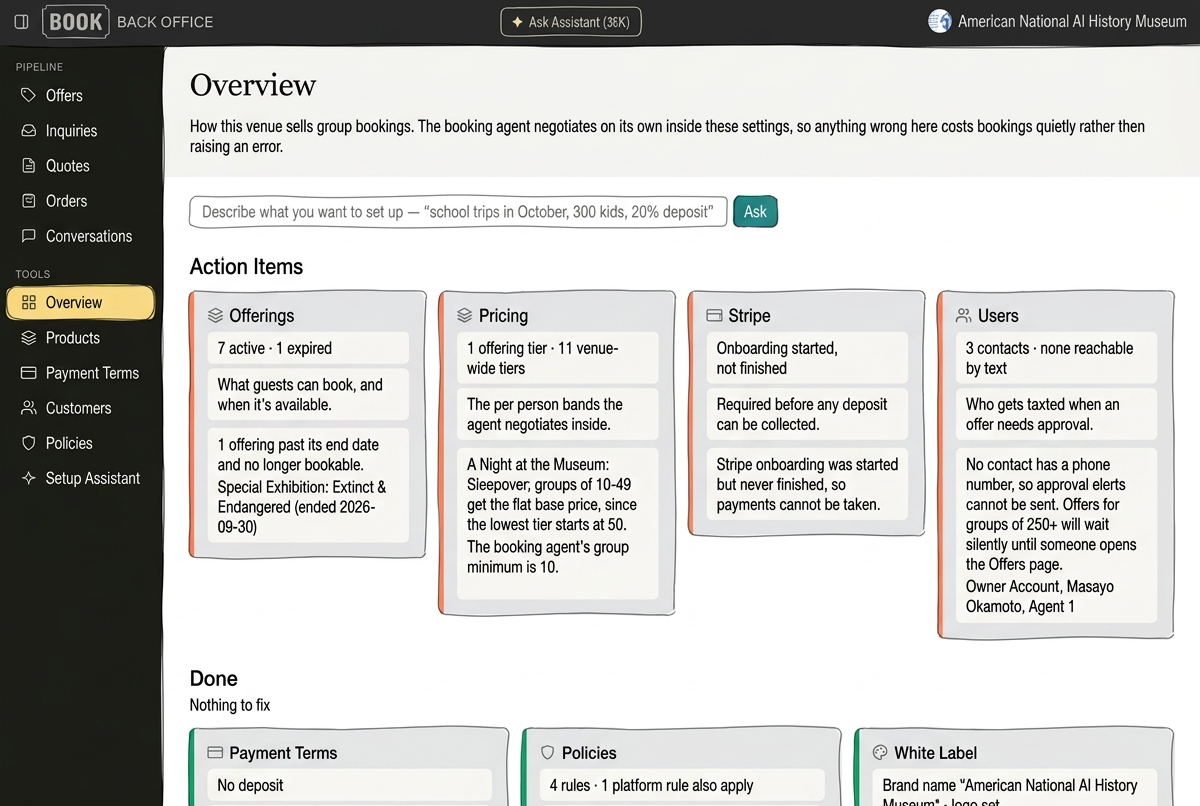This screenshot has height=806, width=1200.
Task: Click the Setup Assistant sparkle icon
Action: [x=29, y=478]
